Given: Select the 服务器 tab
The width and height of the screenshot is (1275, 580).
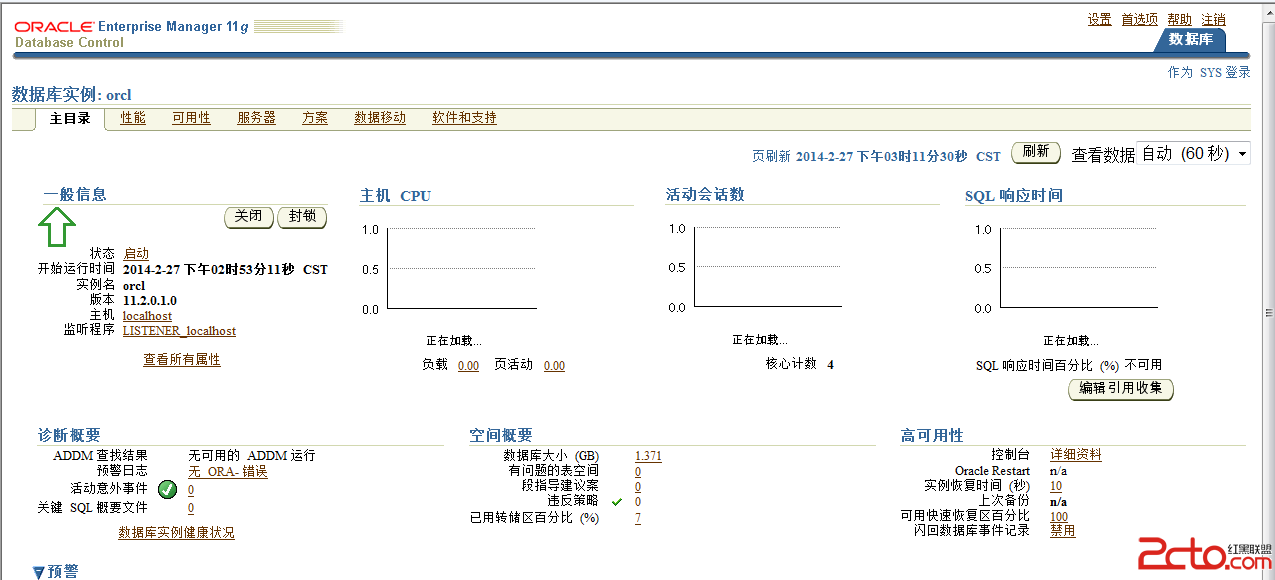Looking at the screenshot, I should coord(256,118).
